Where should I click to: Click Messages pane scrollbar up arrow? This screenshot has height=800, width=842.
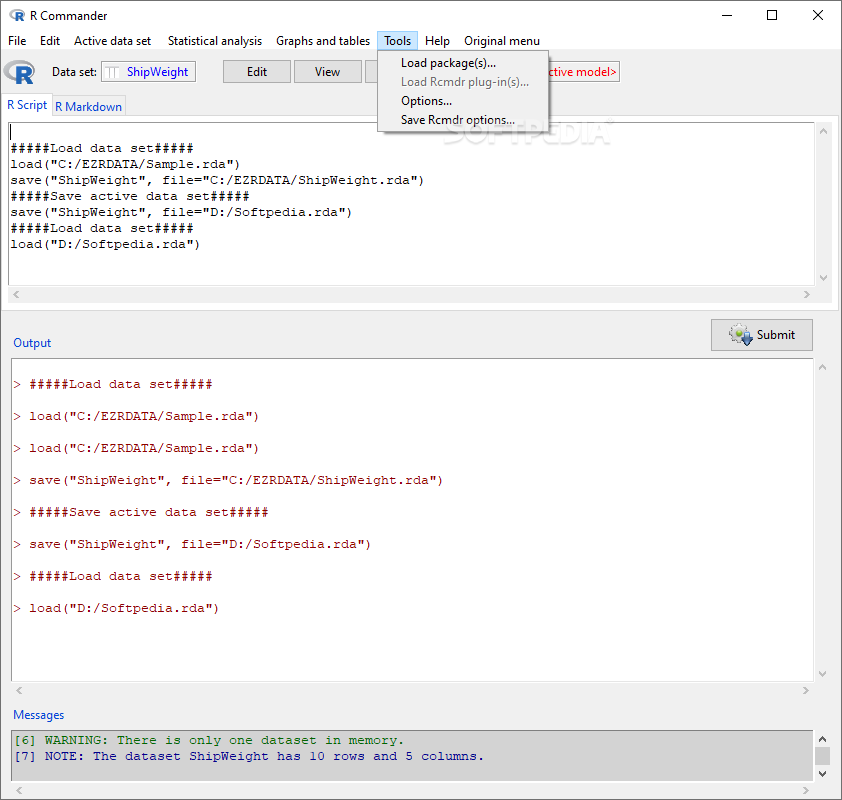coord(822,739)
